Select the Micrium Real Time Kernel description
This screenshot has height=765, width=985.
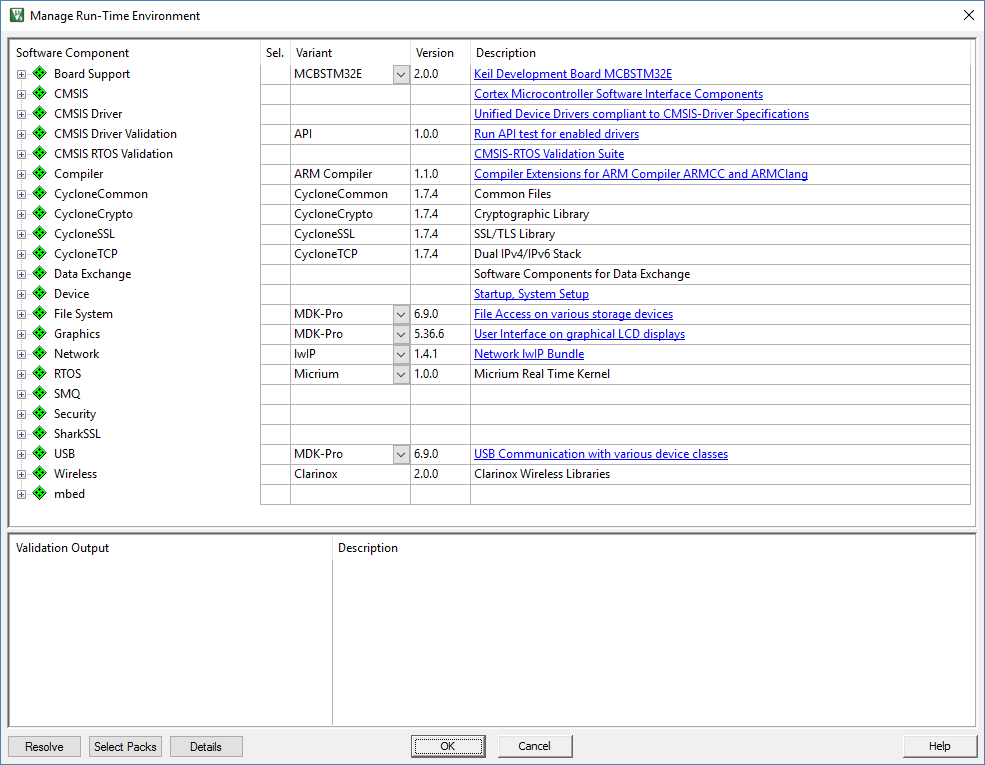pos(541,374)
